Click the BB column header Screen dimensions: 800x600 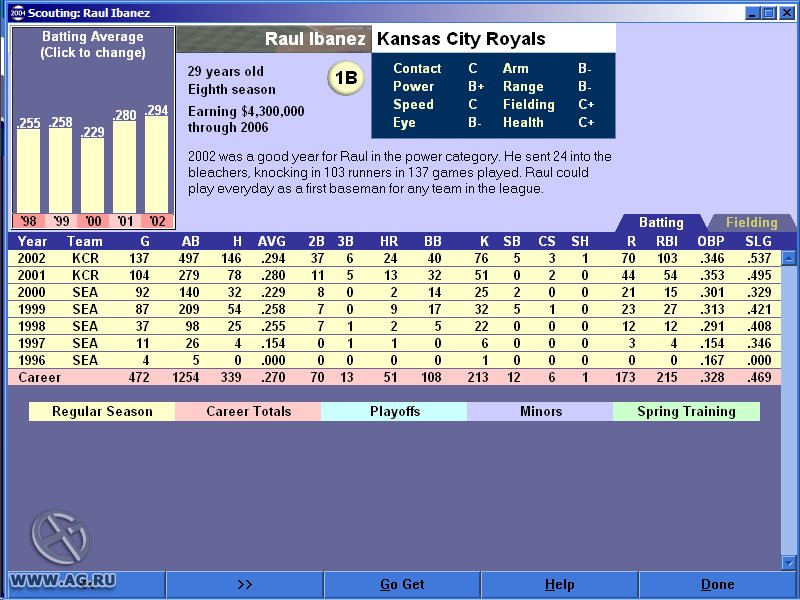coord(433,241)
